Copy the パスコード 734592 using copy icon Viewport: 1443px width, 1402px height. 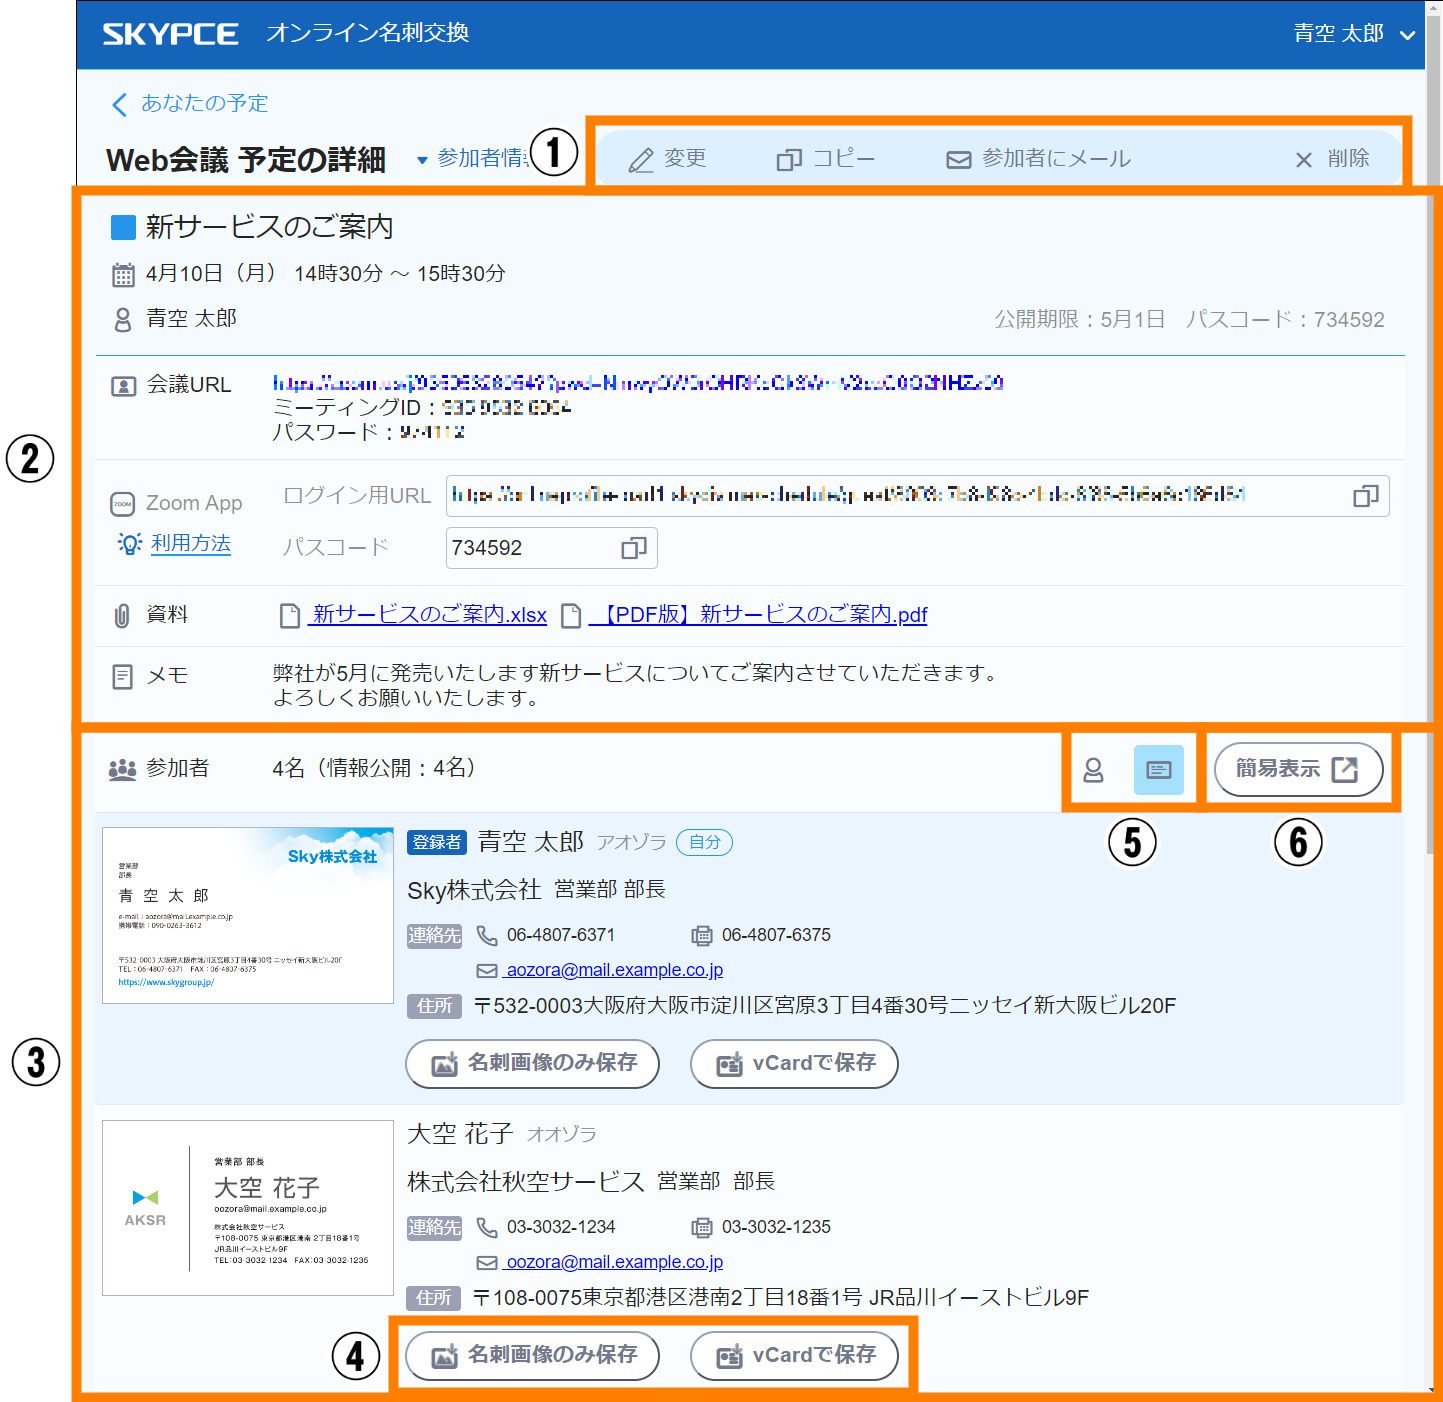(634, 548)
